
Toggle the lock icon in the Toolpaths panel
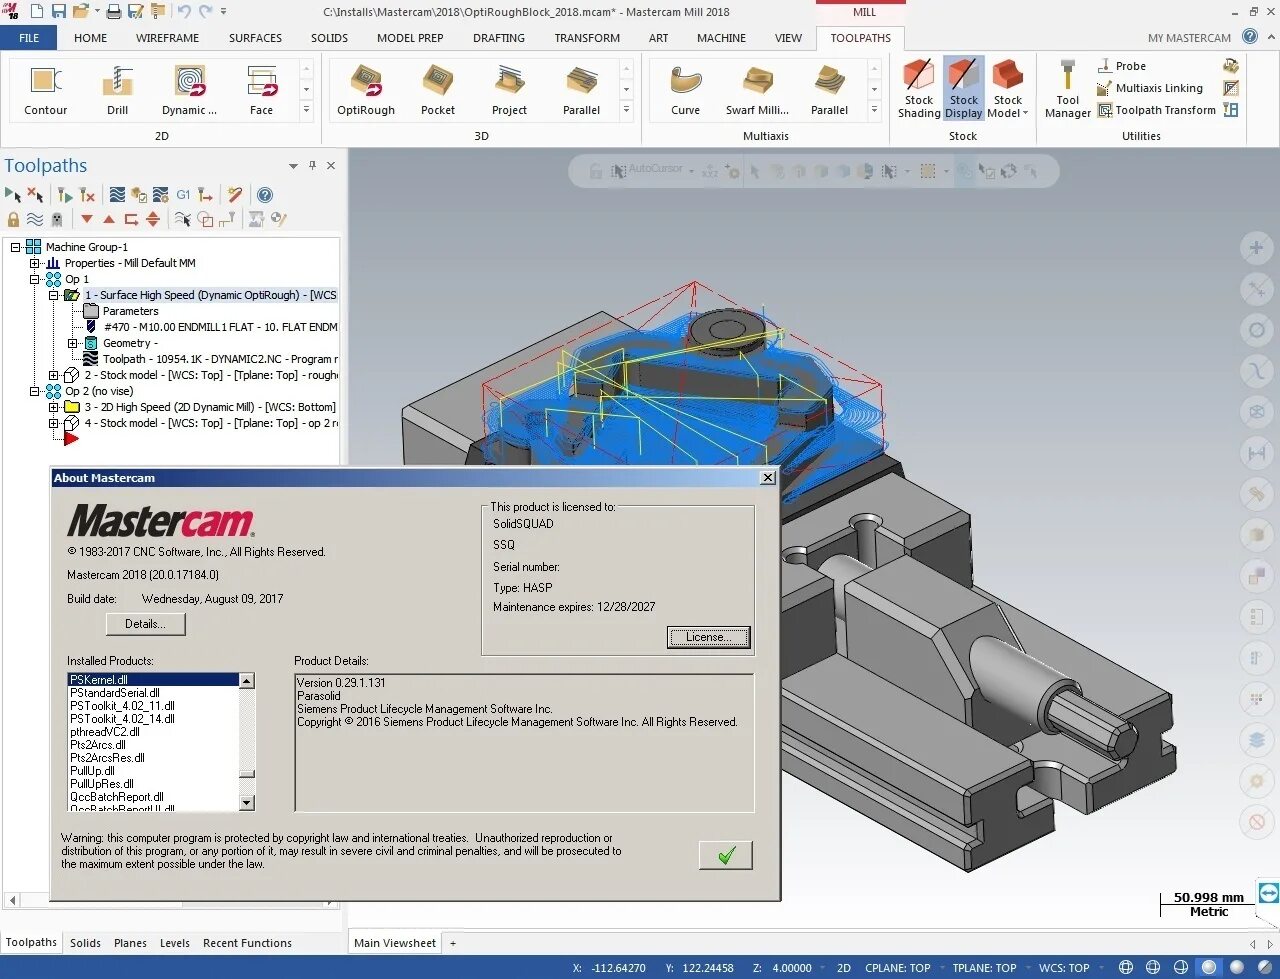(x=14, y=219)
